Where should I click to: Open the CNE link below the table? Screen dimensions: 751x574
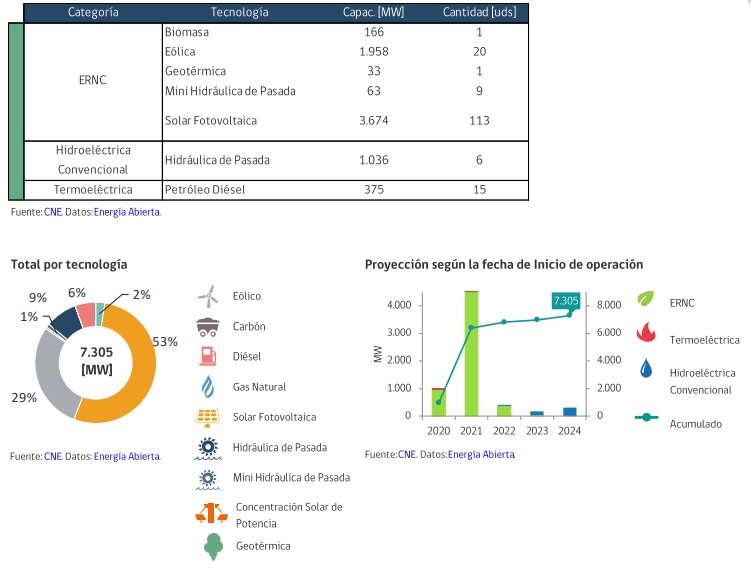click(52, 212)
